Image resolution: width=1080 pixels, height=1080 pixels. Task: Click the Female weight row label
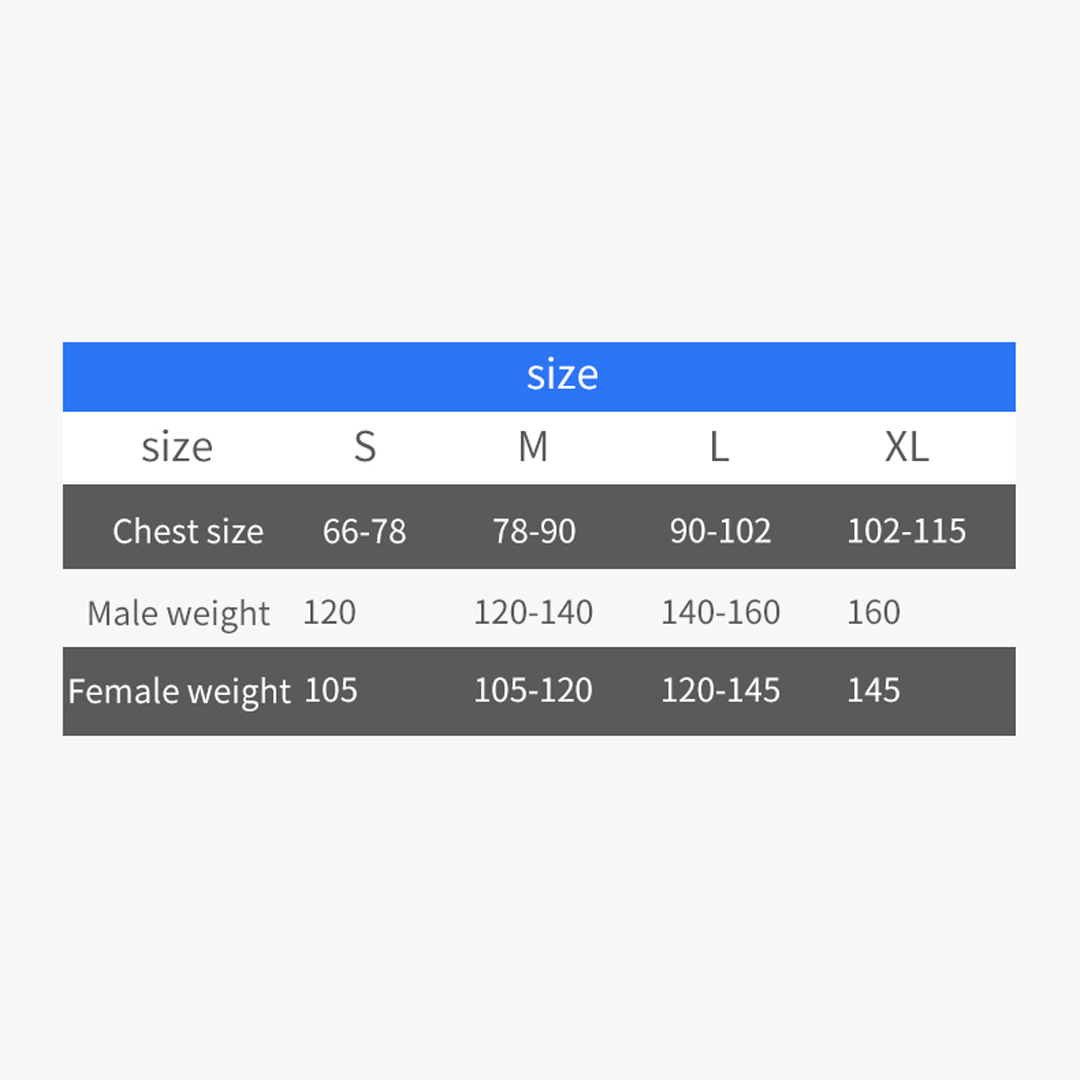(179, 691)
